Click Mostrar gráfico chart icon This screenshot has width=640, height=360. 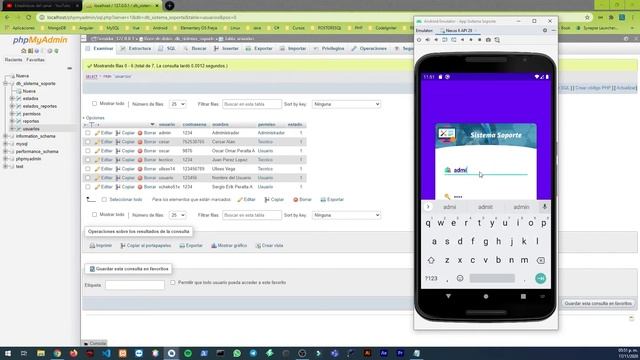pyautogui.click(x=213, y=246)
